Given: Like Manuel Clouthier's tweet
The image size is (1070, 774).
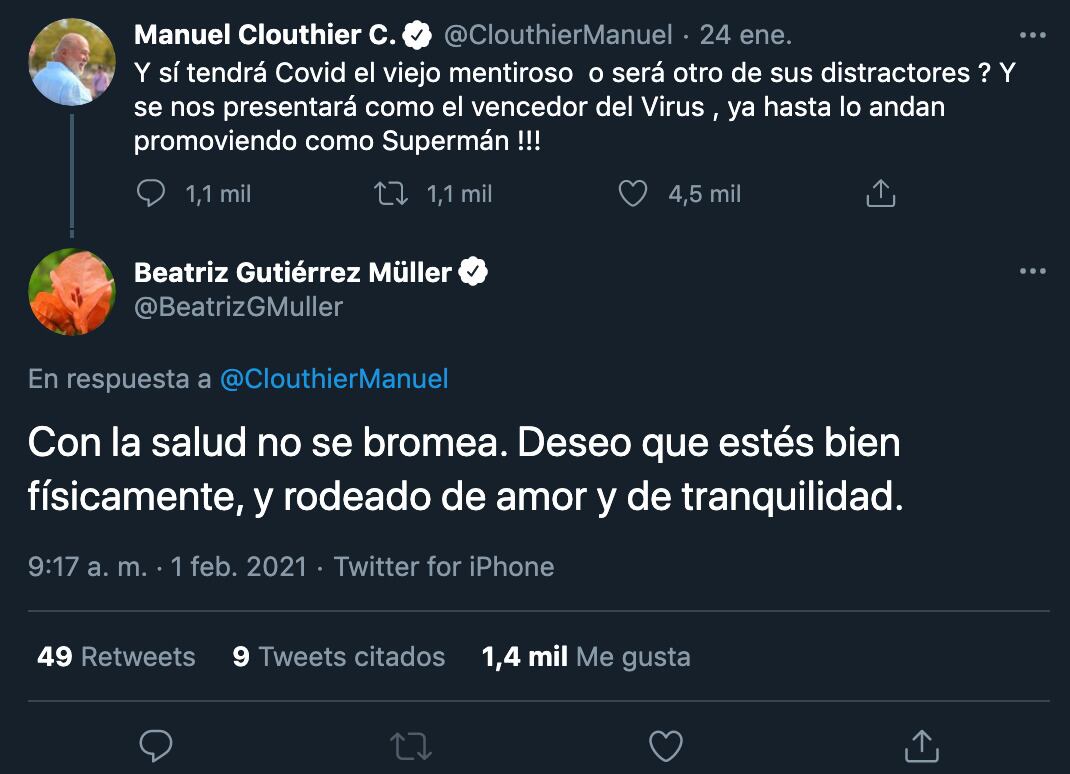Looking at the screenshot, I should [x=632, y=193].
